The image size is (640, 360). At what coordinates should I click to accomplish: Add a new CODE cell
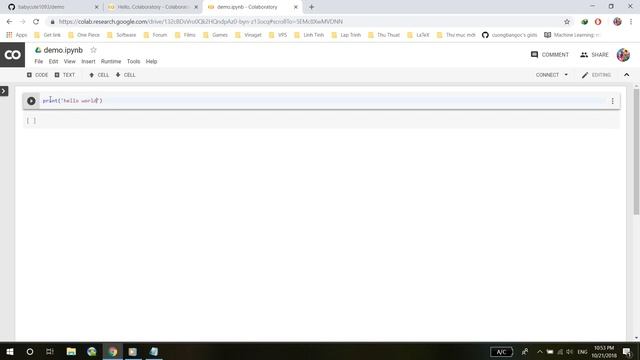click(x=38, y=75)
